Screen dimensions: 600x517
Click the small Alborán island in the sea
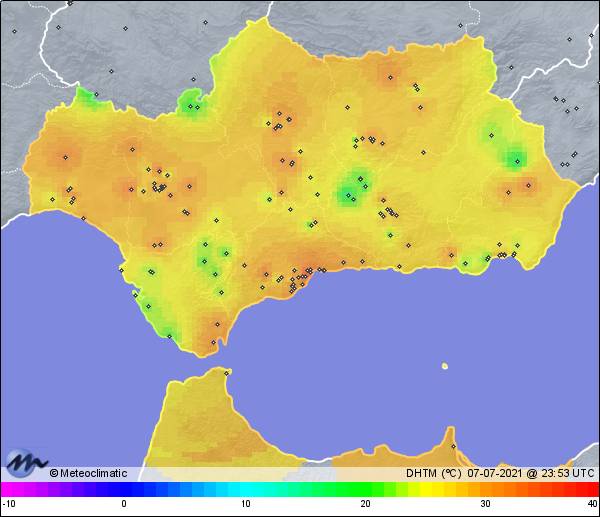click(x=445, y=366)
